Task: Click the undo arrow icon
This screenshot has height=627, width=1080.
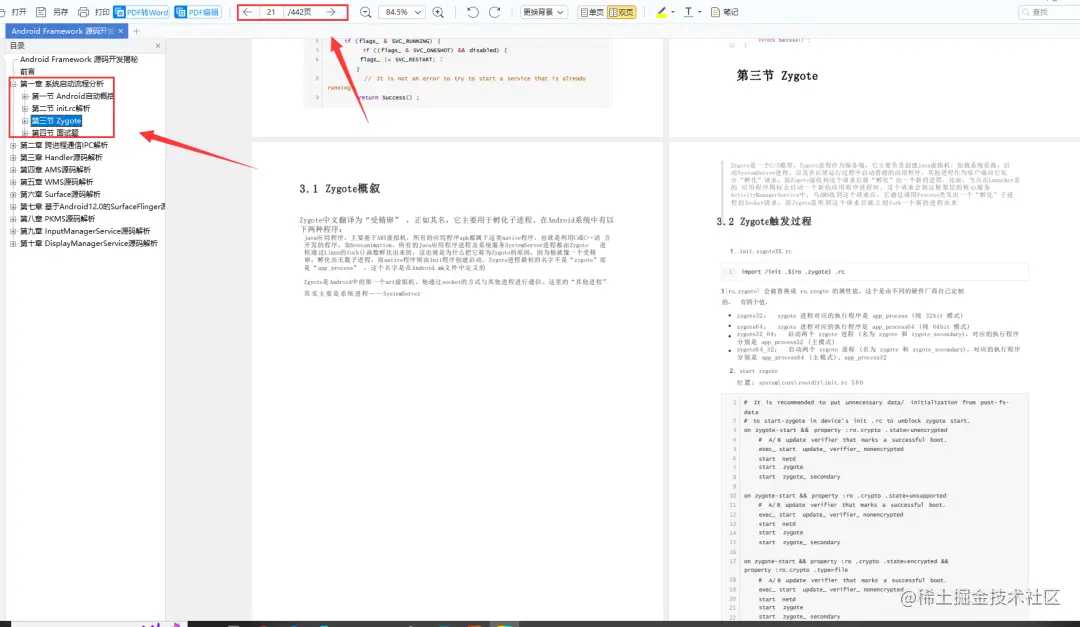Action: 472,12
